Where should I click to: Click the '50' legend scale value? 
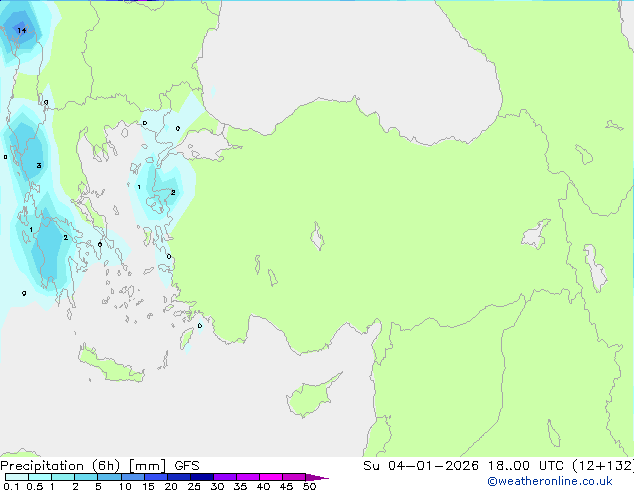click(309, 486)
